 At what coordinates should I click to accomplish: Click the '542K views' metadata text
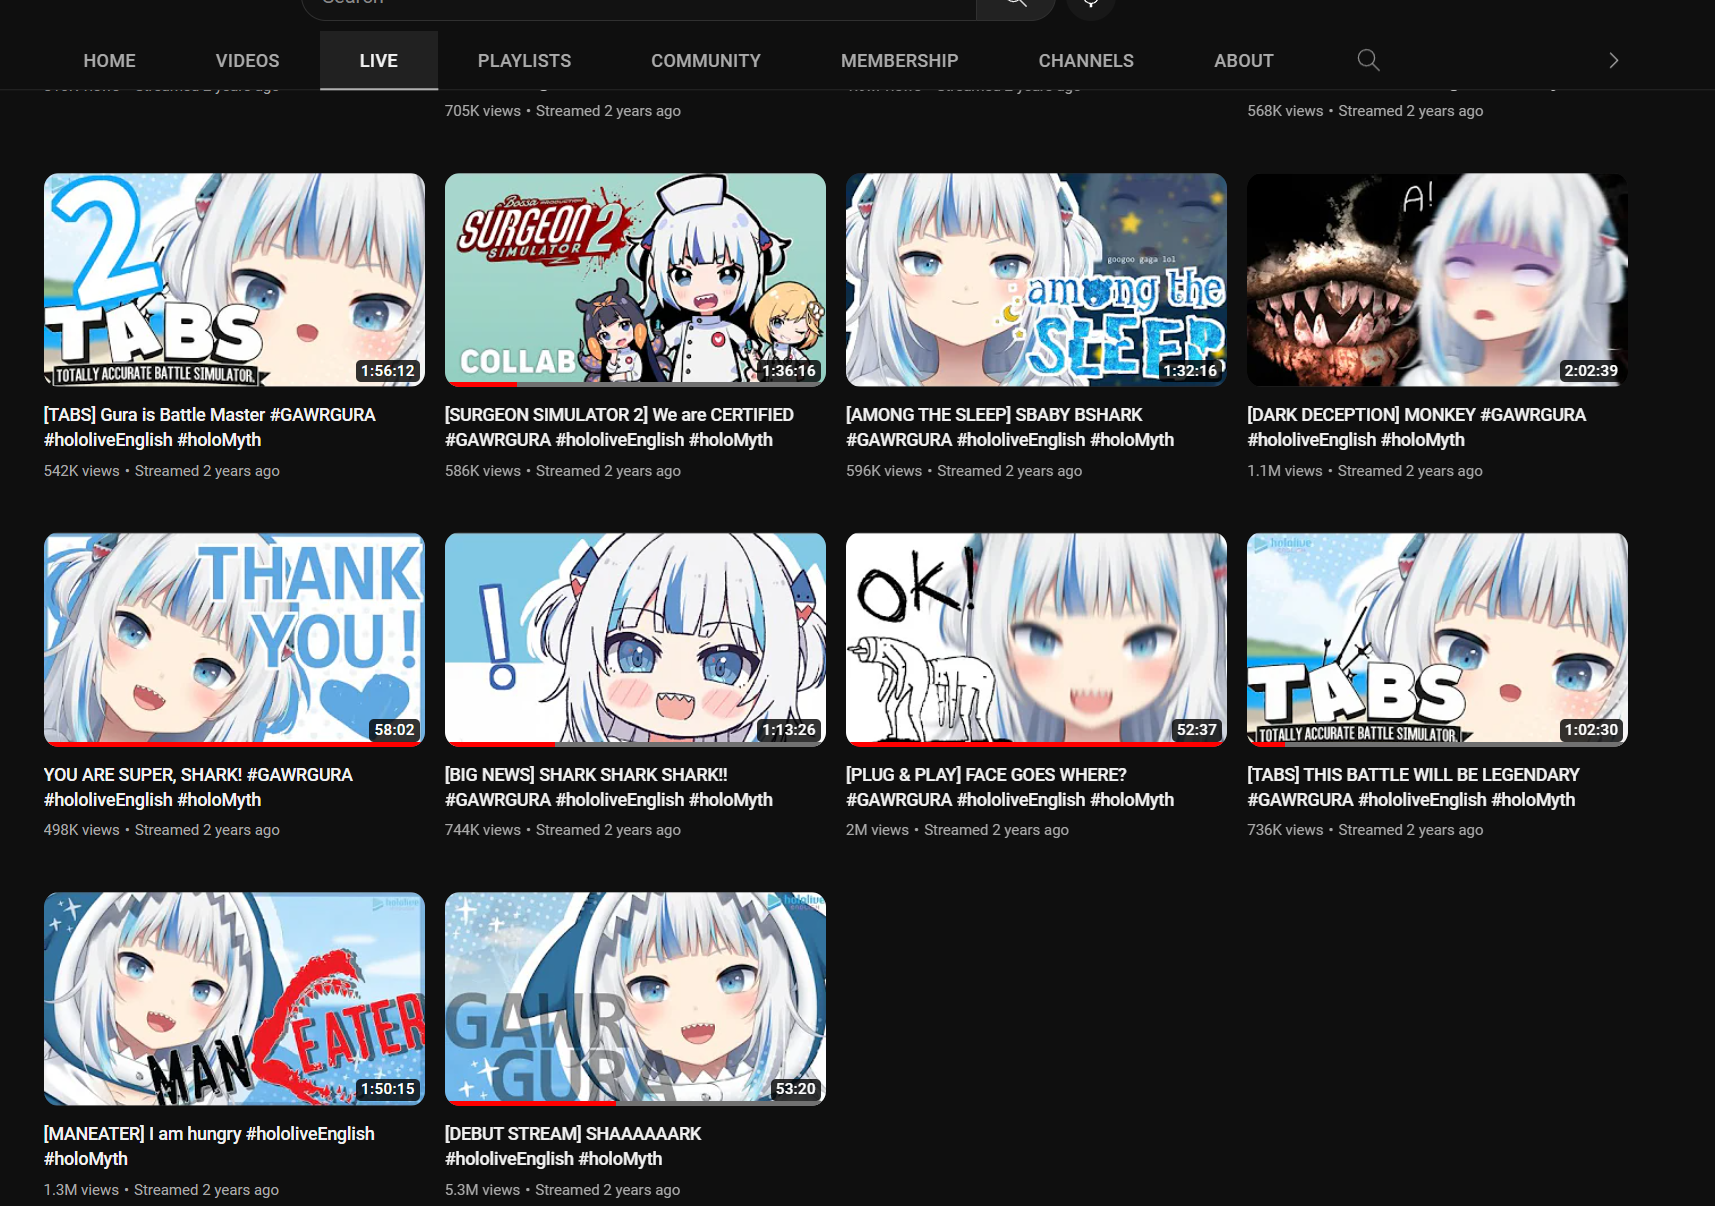point(82,471)
